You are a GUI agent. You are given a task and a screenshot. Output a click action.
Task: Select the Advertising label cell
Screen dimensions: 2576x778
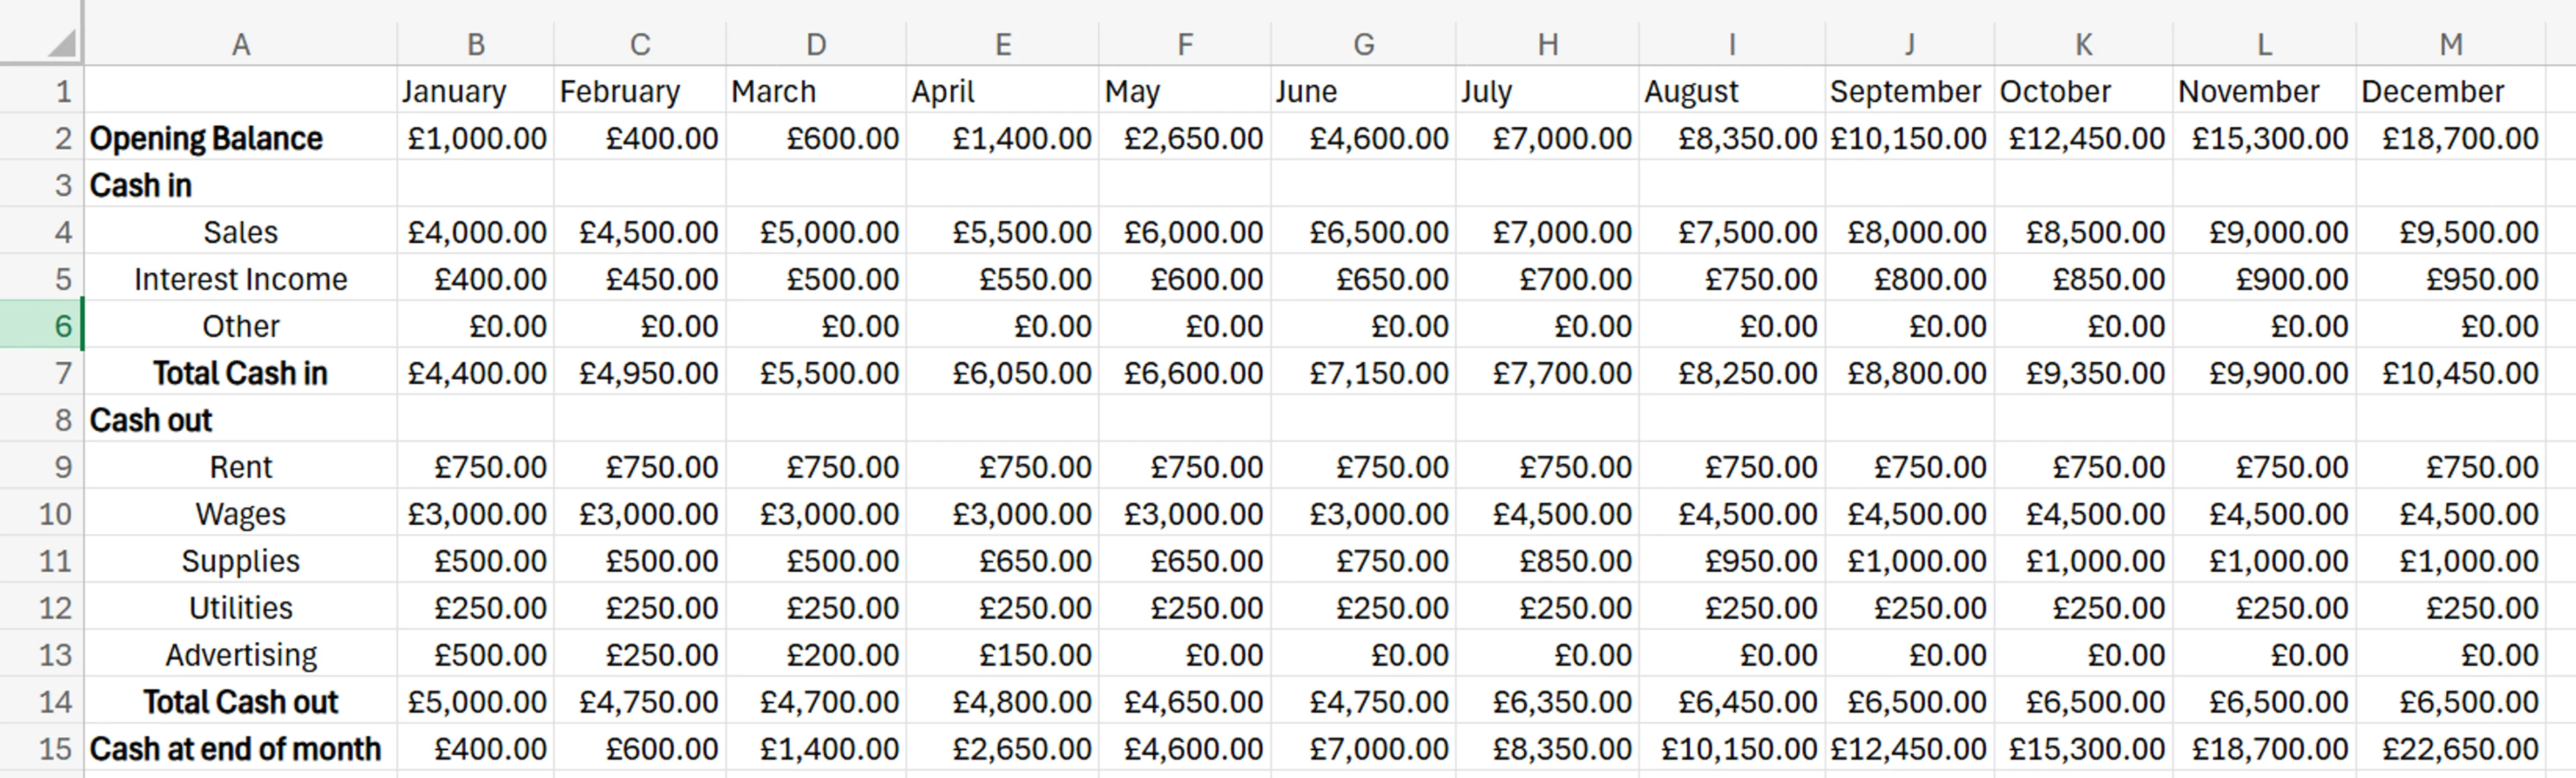click(240, 654)
